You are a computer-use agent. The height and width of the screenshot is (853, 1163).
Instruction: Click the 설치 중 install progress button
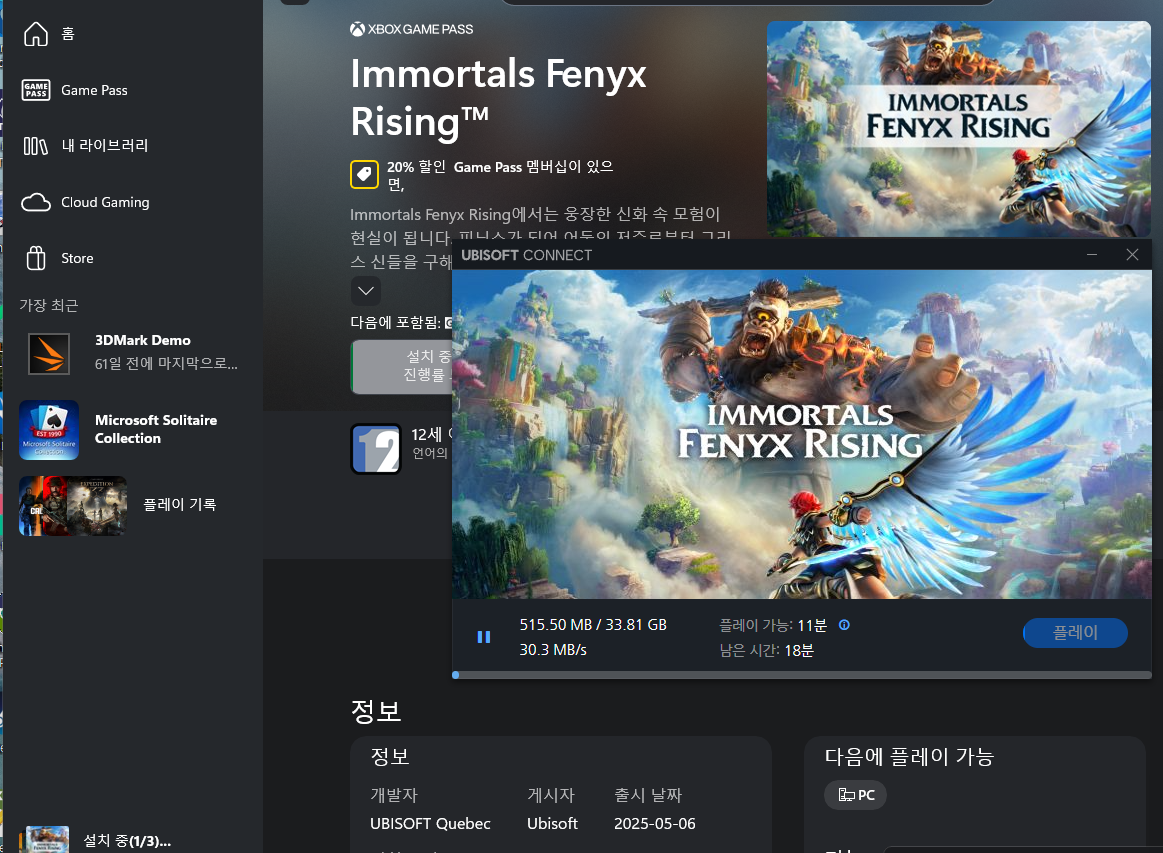point(402,366)
